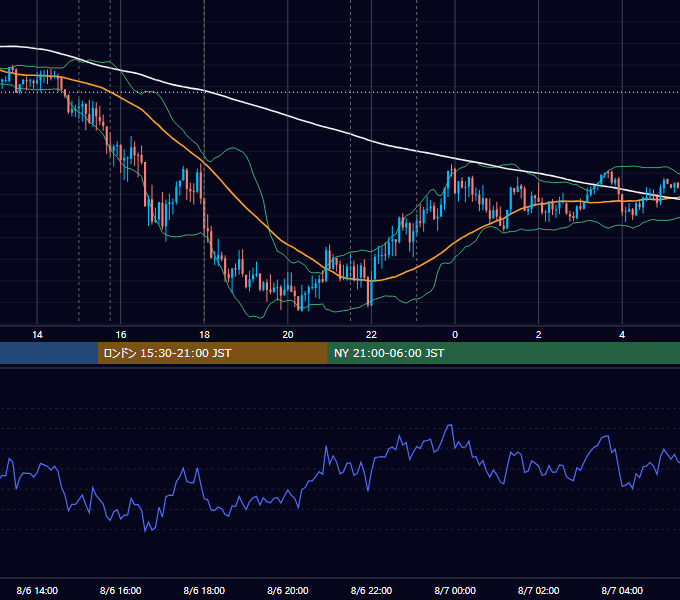
Task: Click the 14 hour label on price chart axis
Action: [x=37, y=335]
